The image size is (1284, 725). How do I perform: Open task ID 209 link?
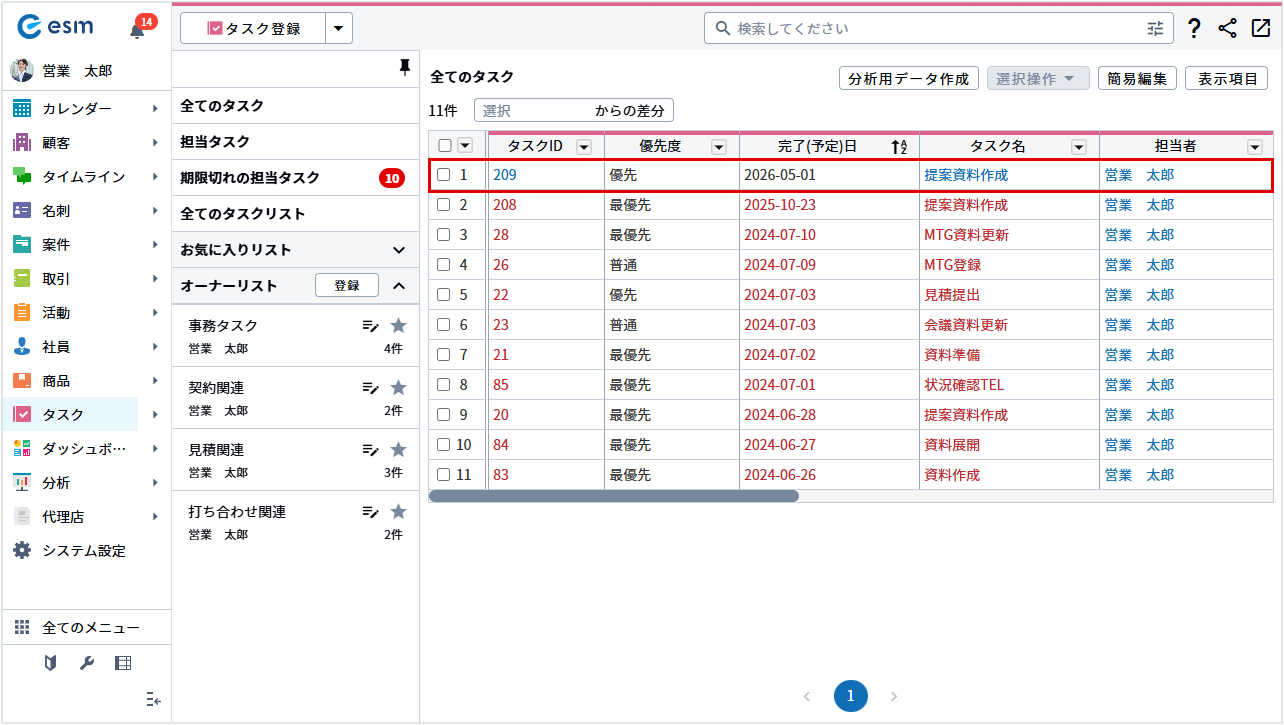[504, 175]
